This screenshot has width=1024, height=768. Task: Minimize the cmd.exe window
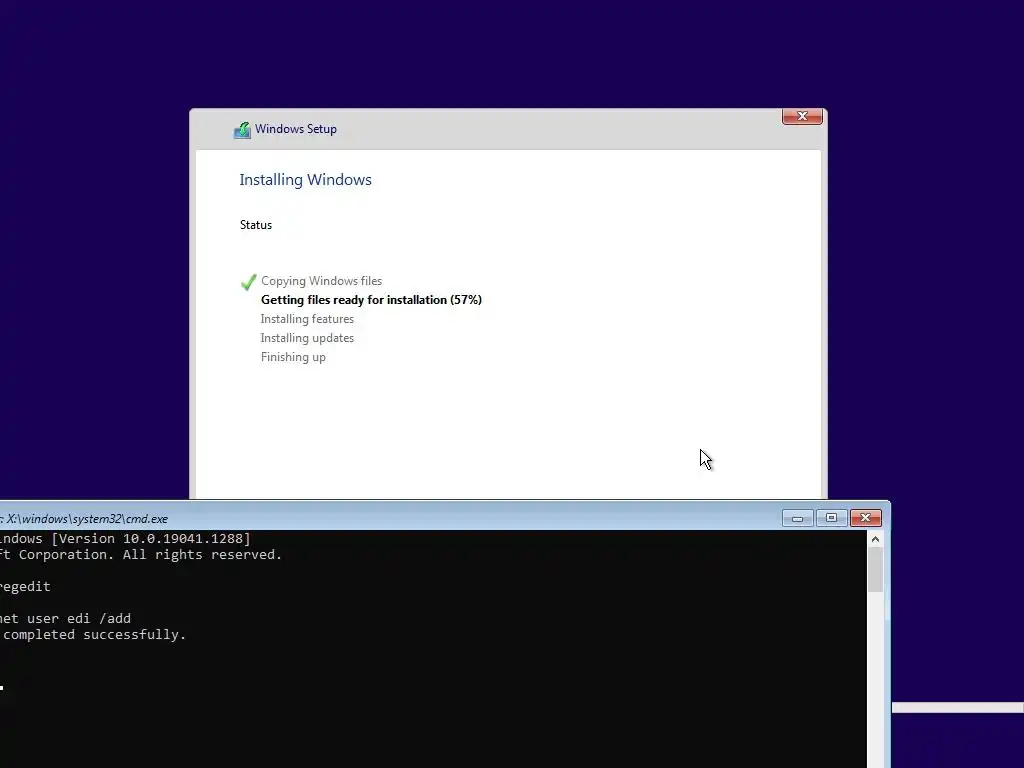tap(797, 518)
